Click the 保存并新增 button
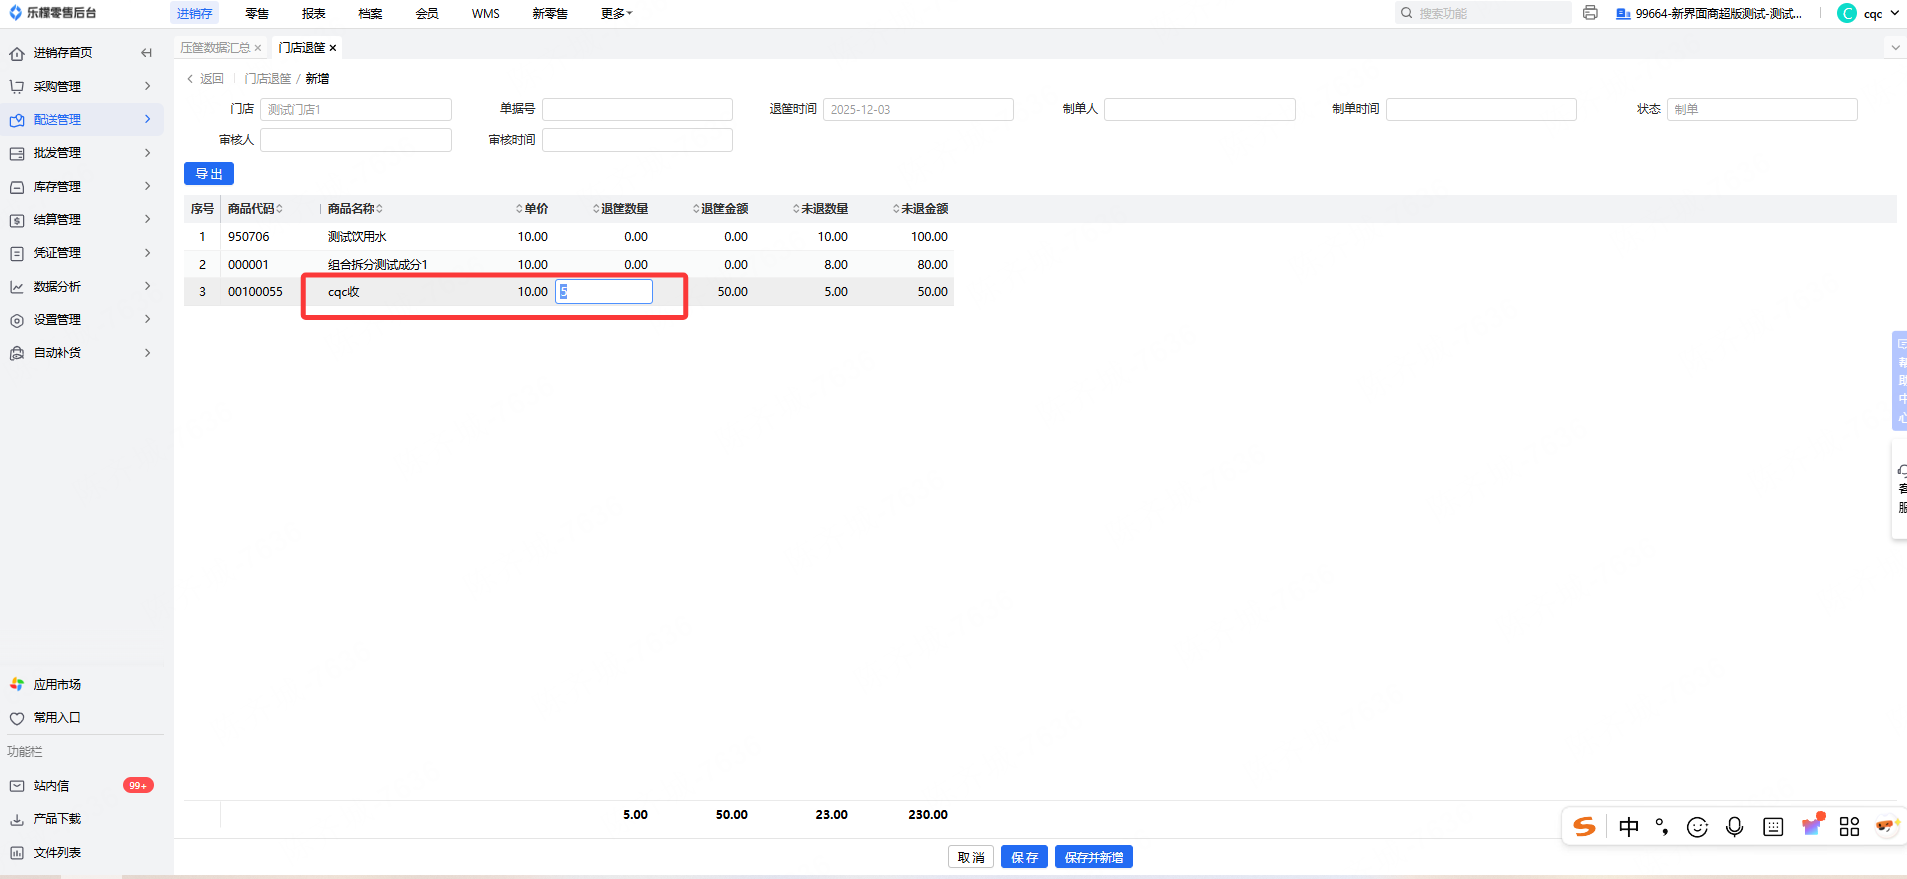 1094,857
